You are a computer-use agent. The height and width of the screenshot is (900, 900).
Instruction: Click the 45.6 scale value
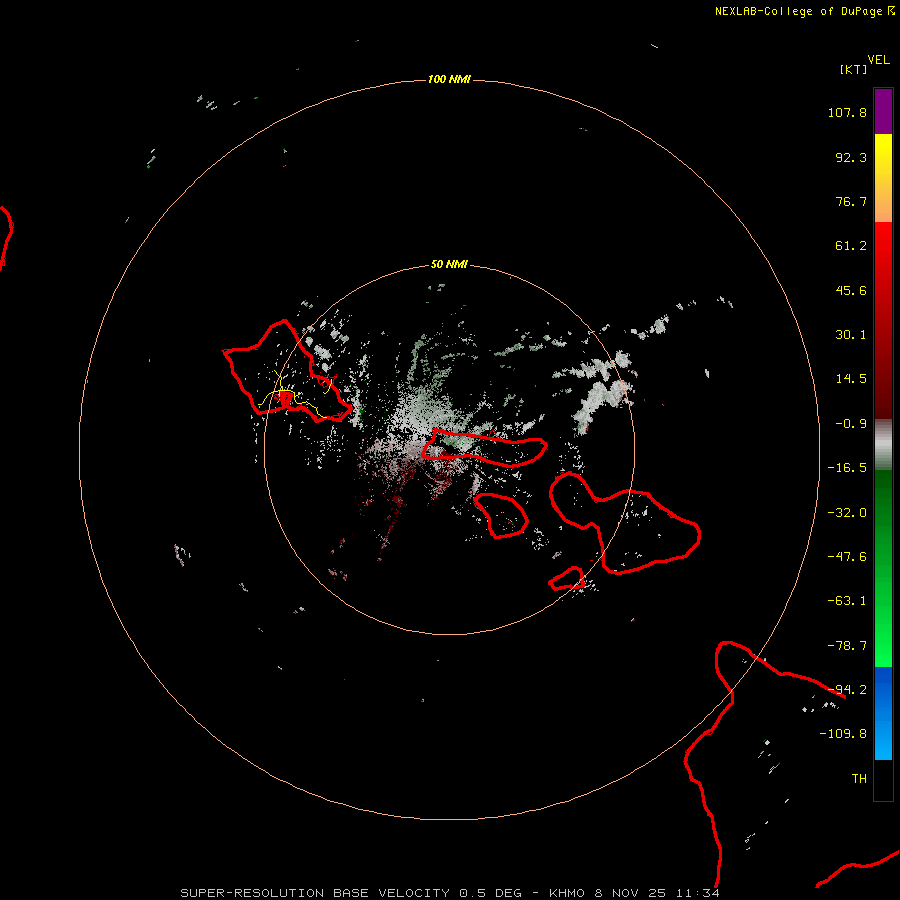pyautogui.click(x=851, y=290)
